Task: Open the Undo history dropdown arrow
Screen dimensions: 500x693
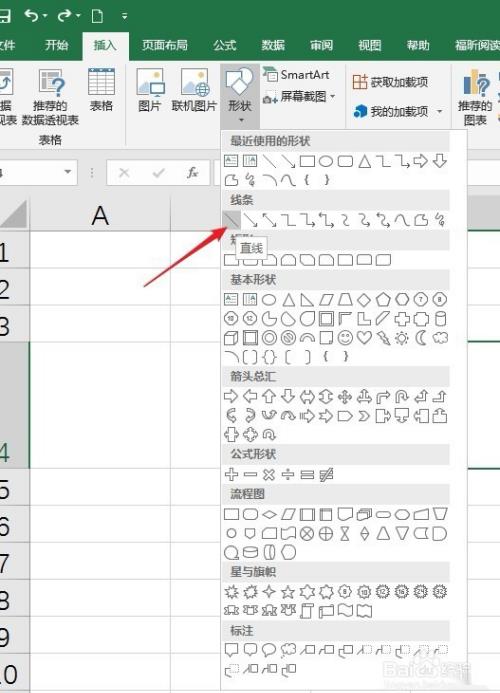Action: 45,16
